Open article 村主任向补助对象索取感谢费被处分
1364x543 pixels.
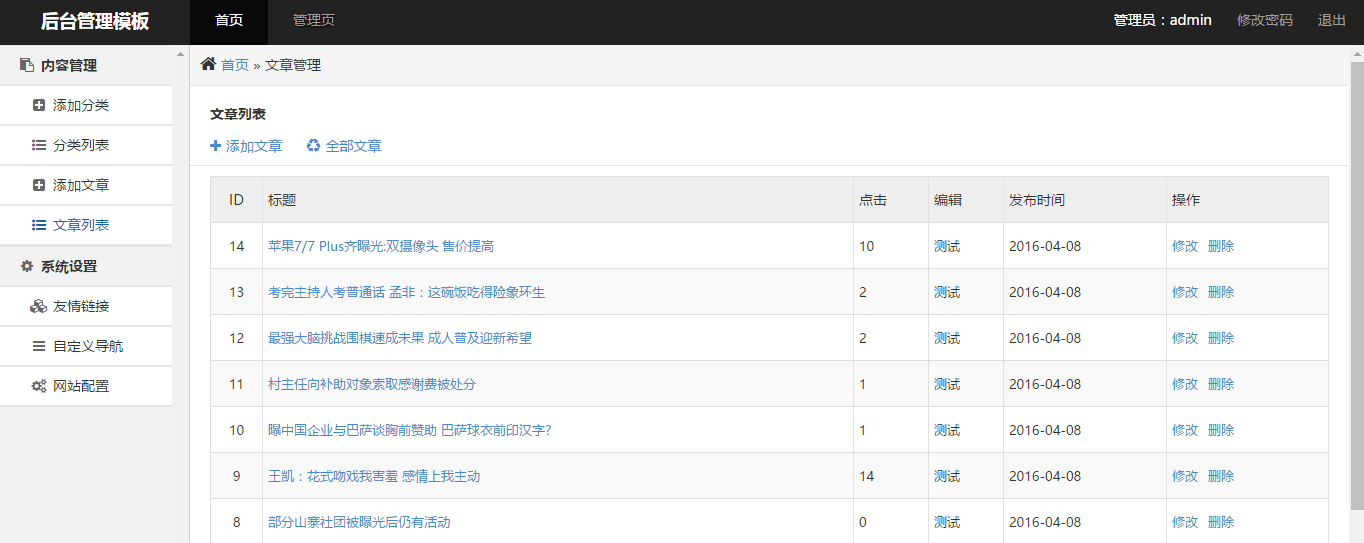coord(372,384)
